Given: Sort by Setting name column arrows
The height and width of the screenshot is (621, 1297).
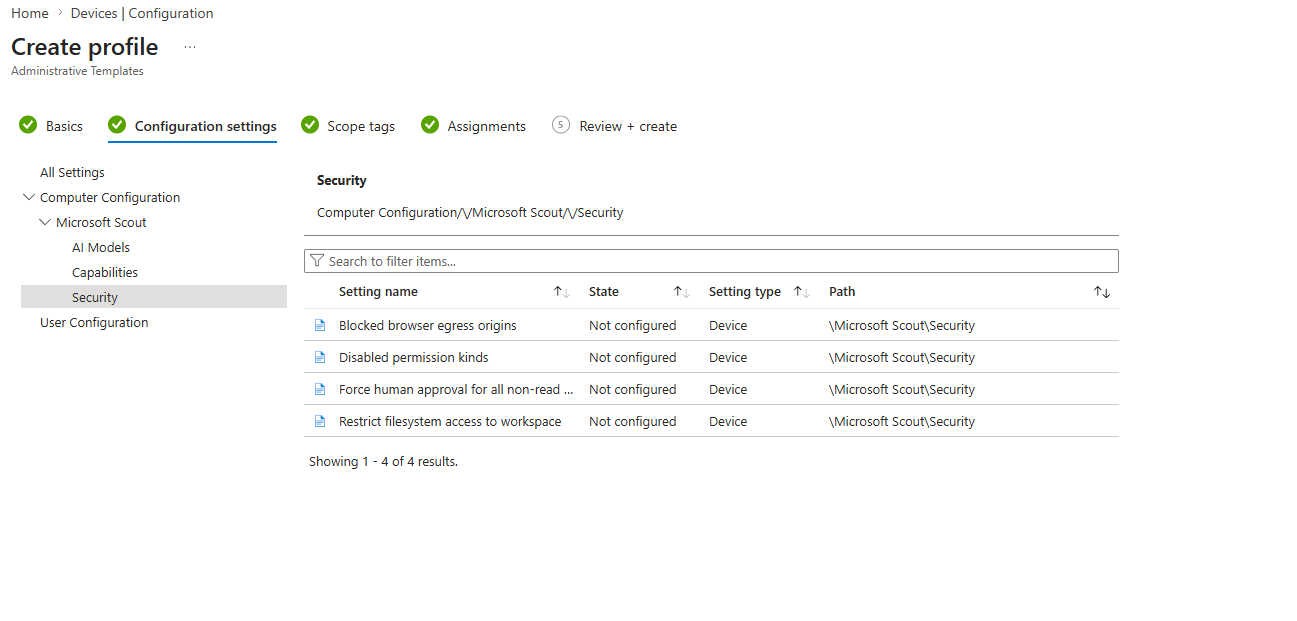Looking at the screenshot, I should tap(562, 292).
